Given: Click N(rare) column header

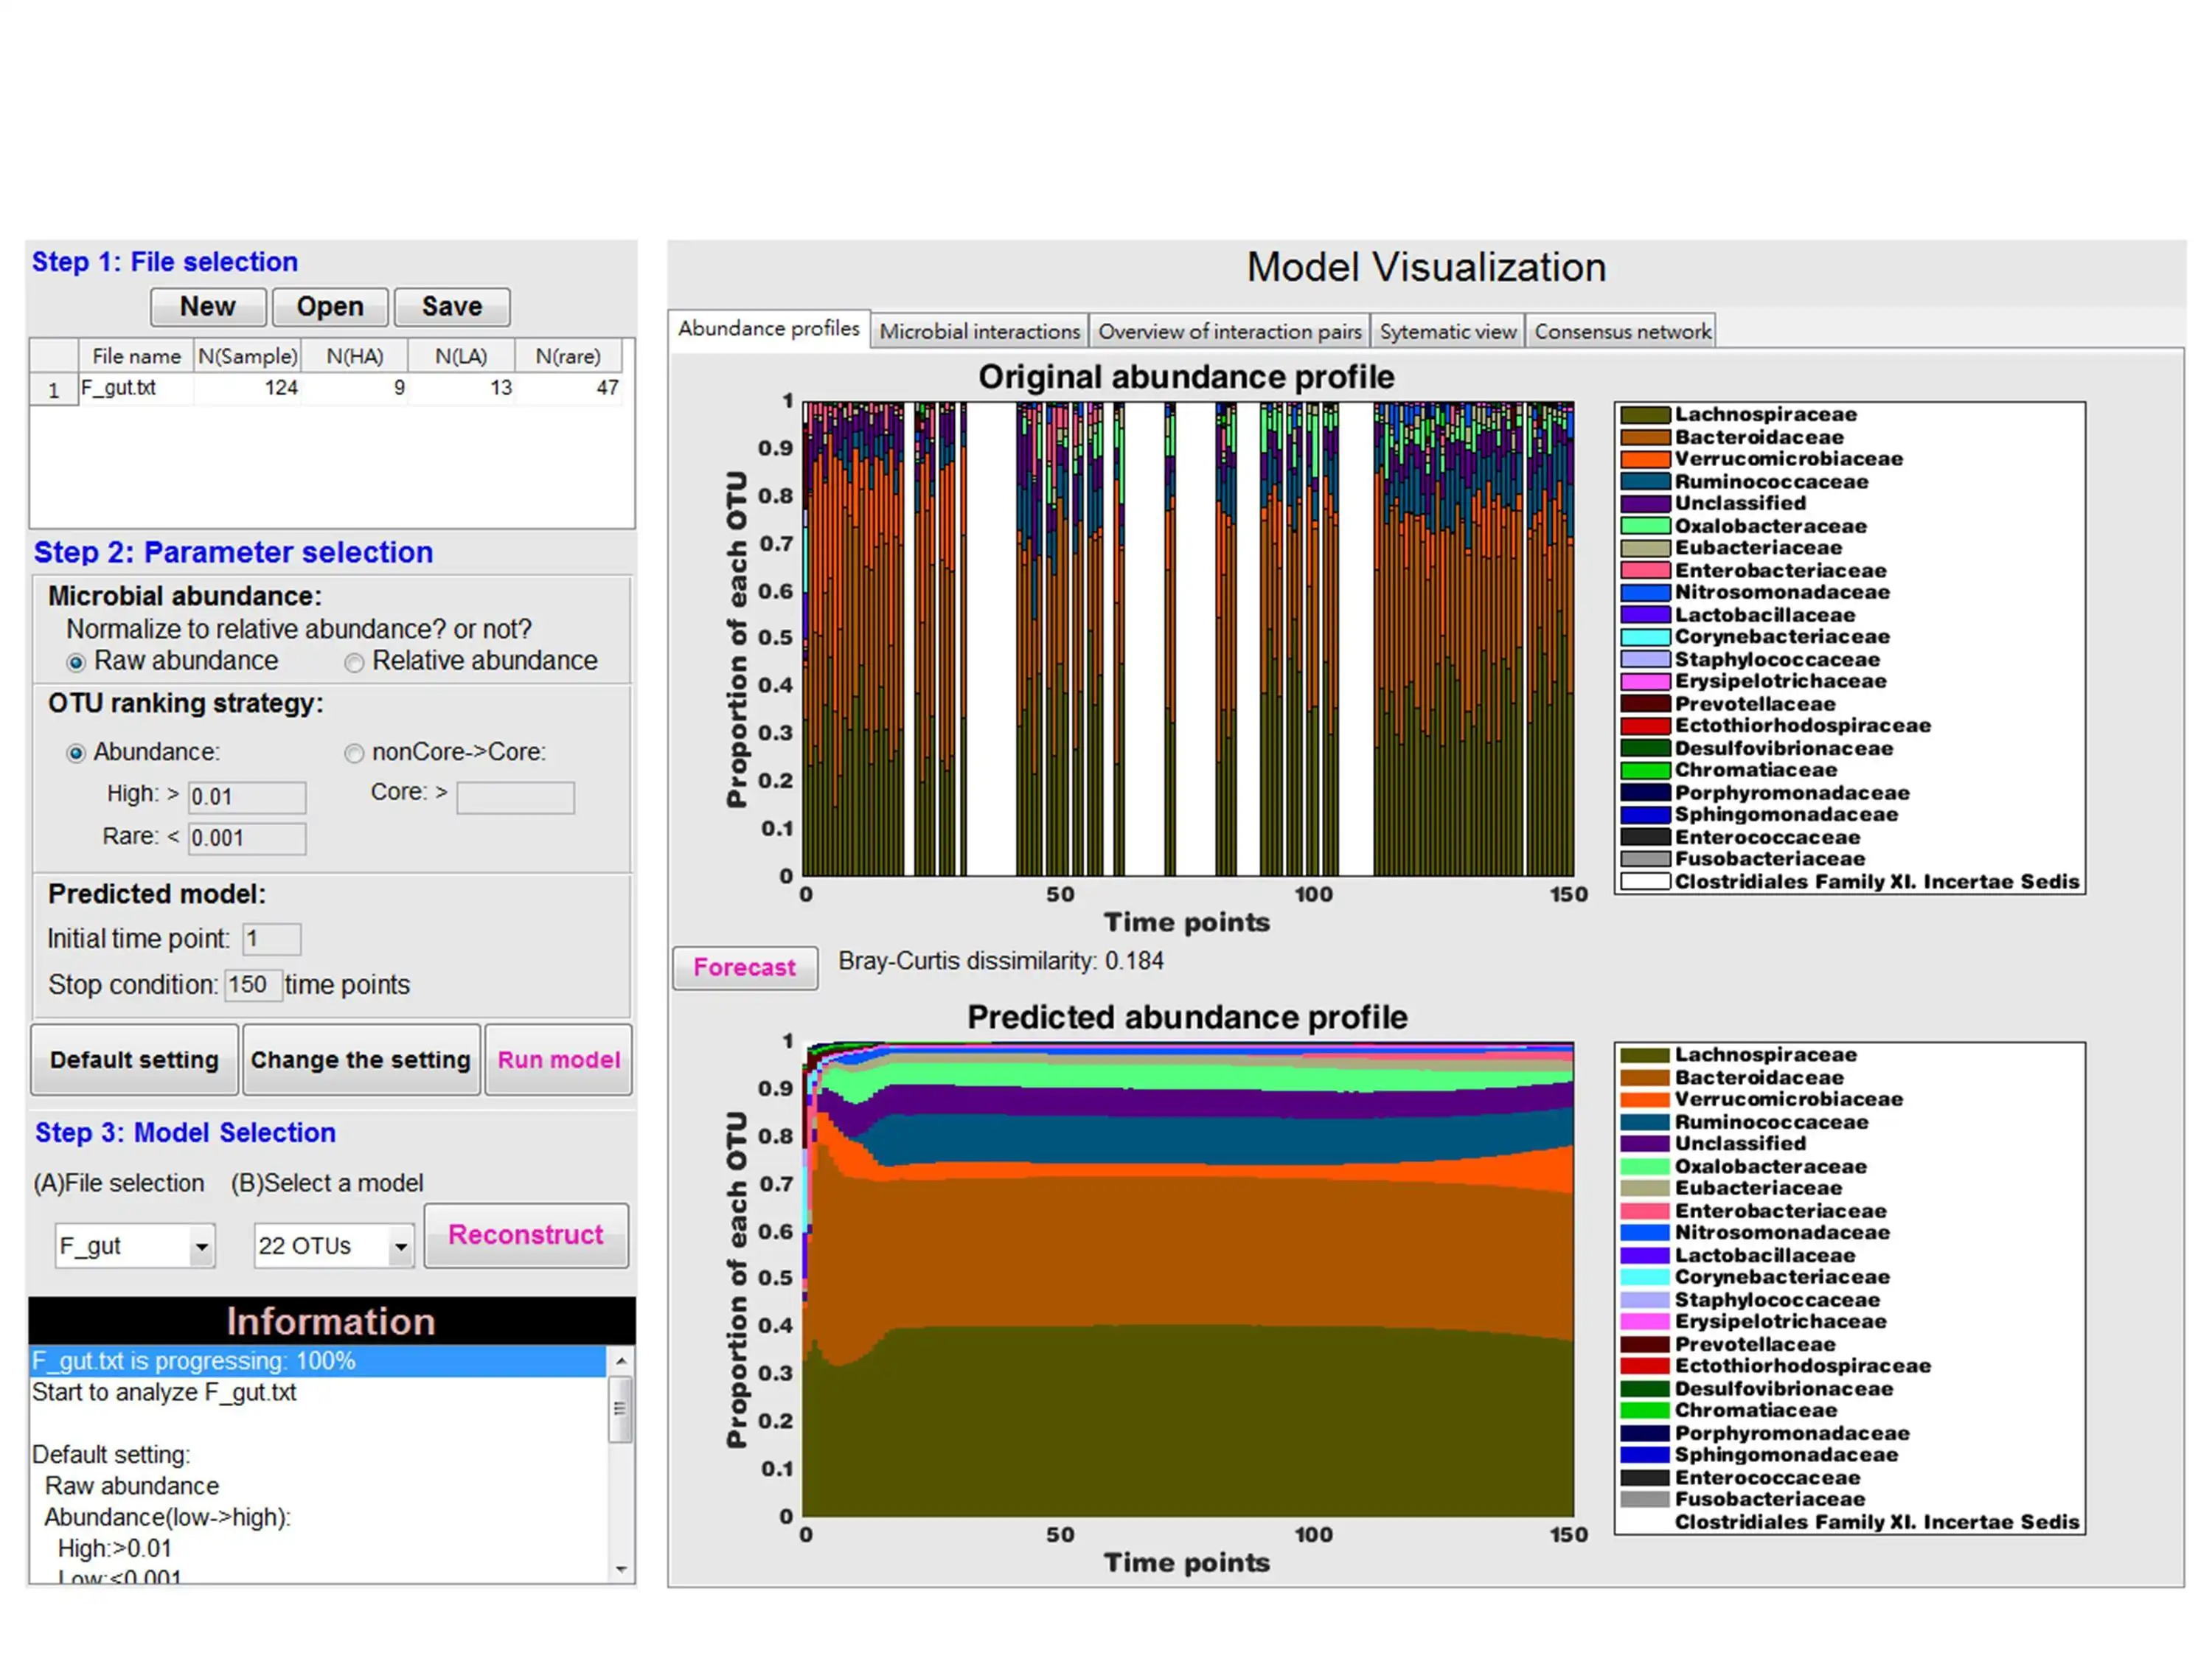Looking at the screenshot, I should click(568, 356).
